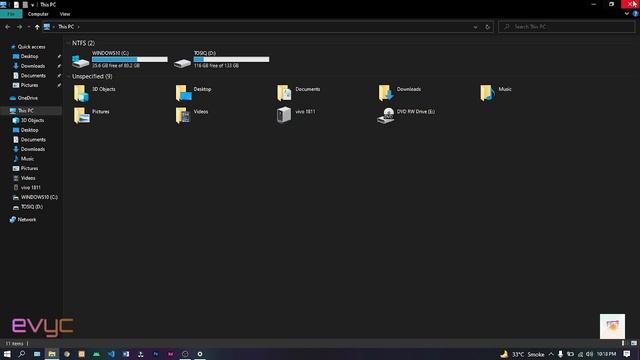The width and height of the screenshot is (640, 360).
Task: Click TOSIQ (D:) storage usage bar
Action: coord(231,60)
